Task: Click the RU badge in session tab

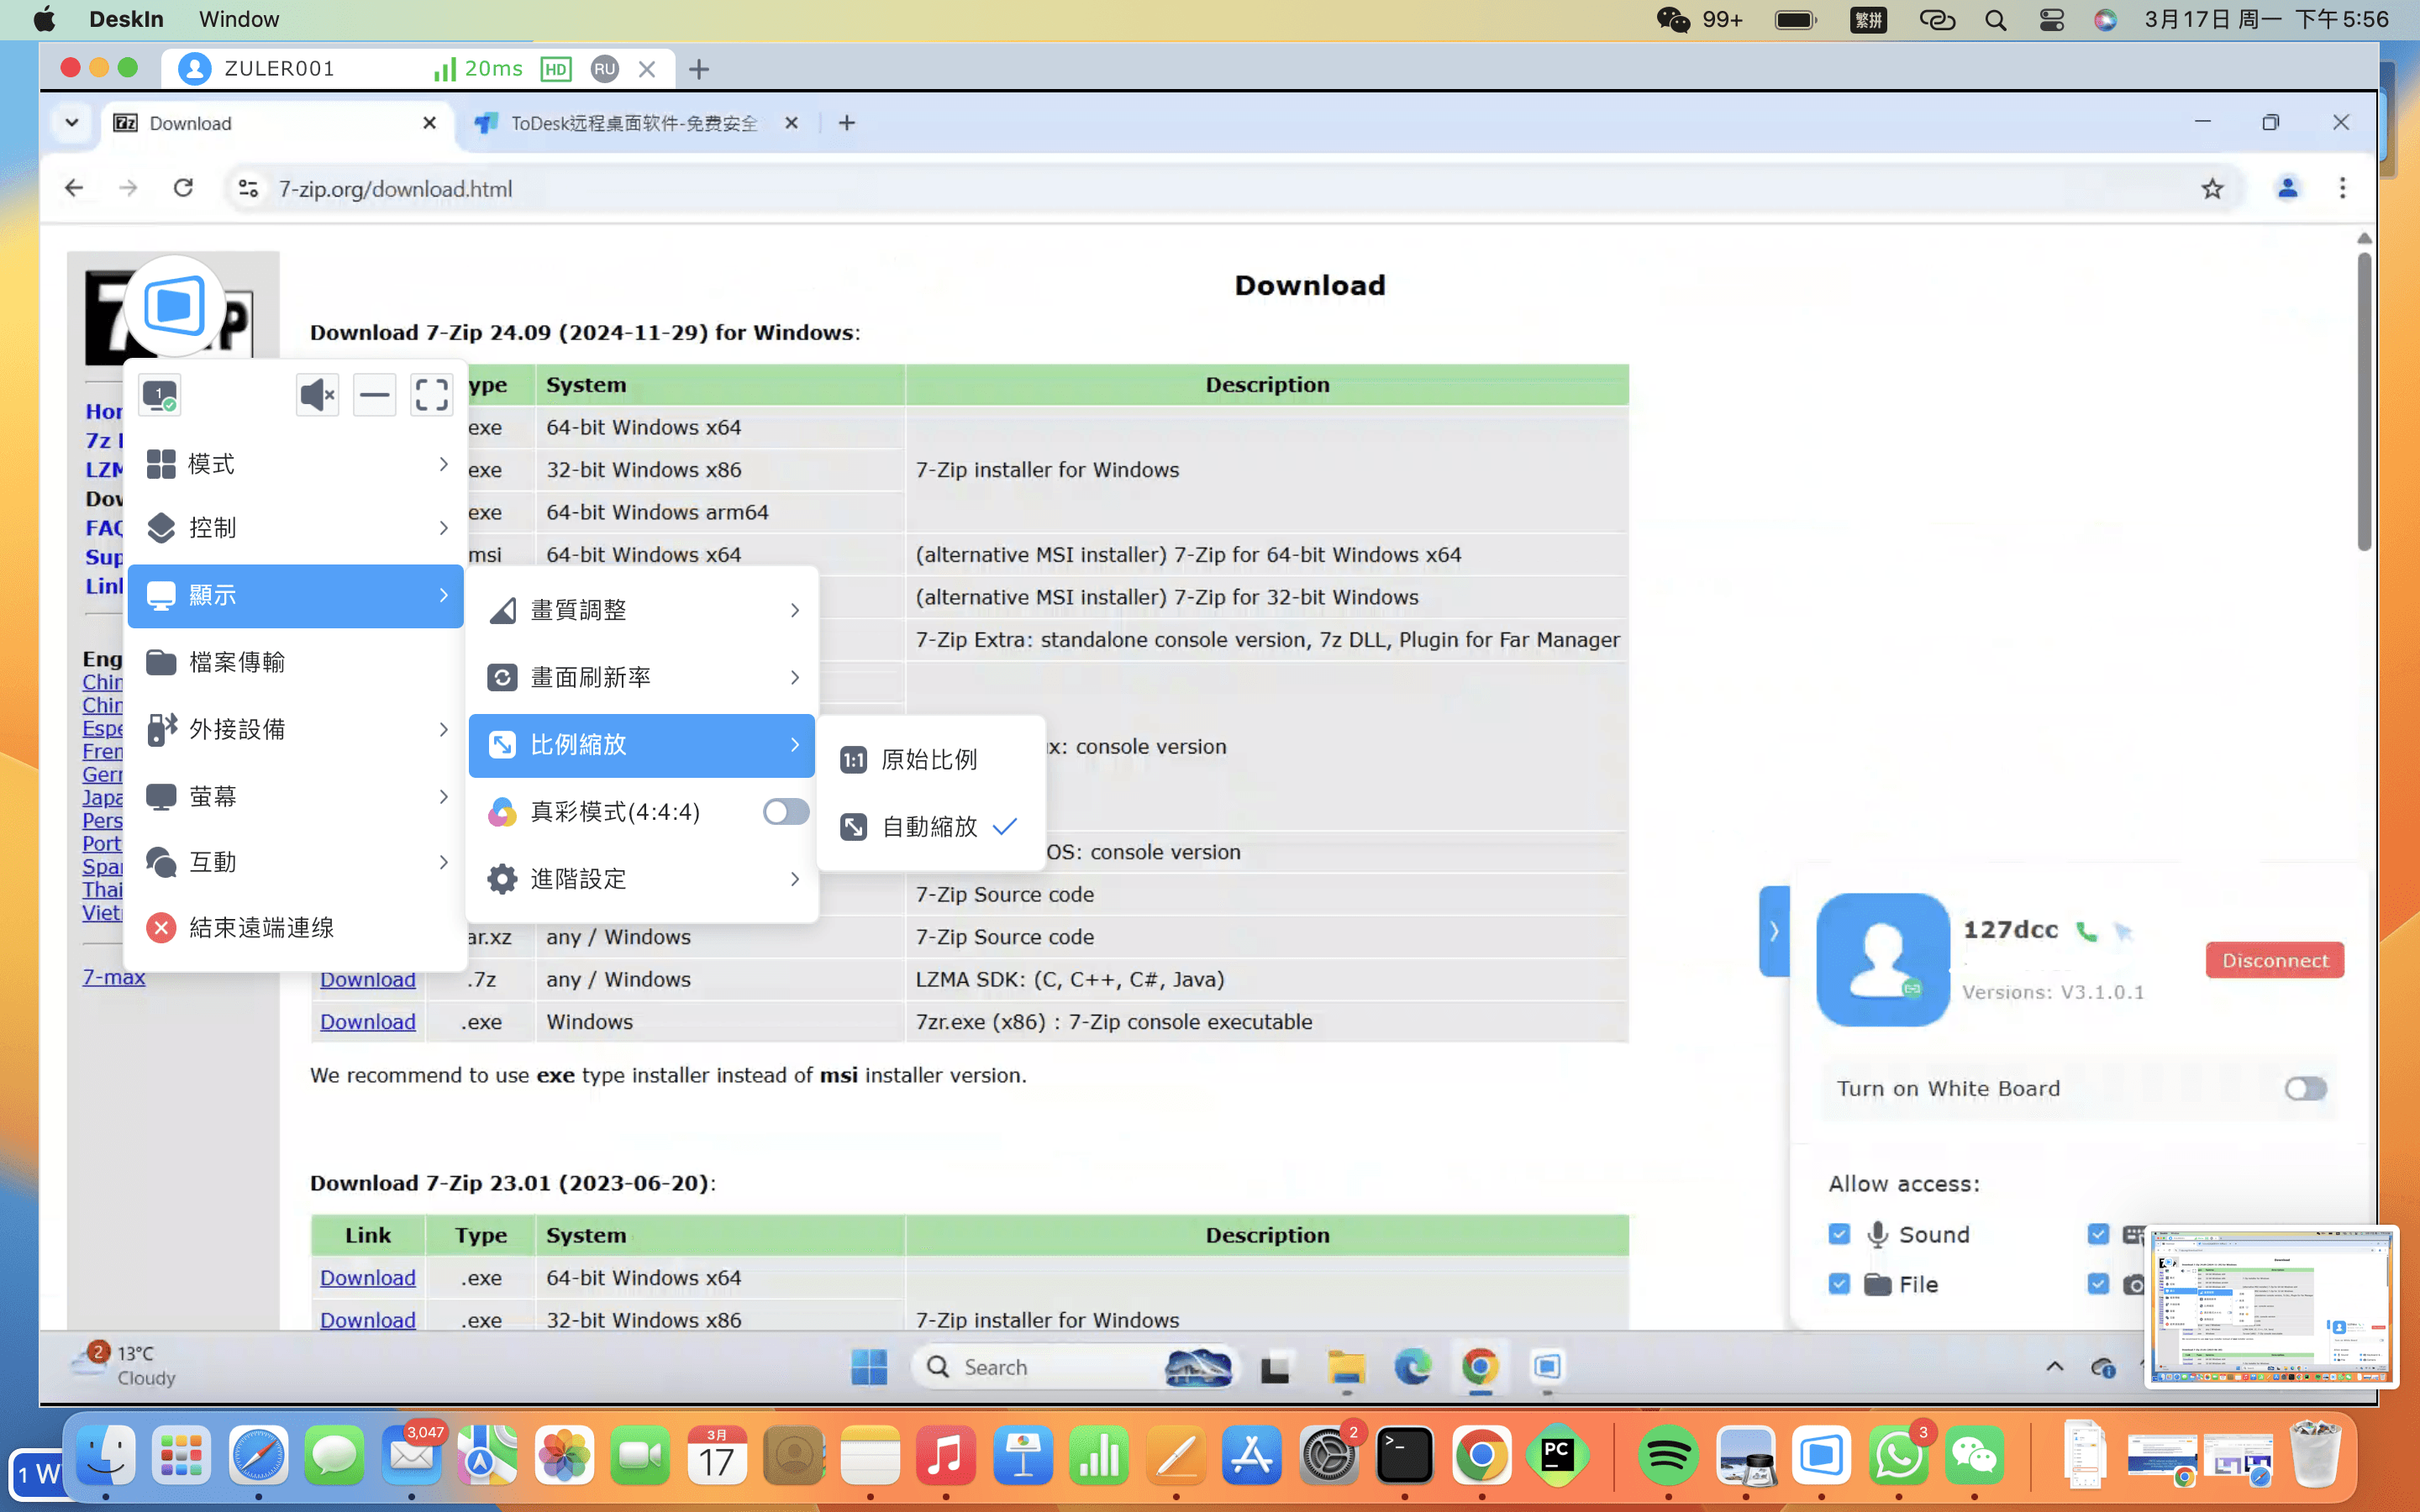Action: point(604,69)
